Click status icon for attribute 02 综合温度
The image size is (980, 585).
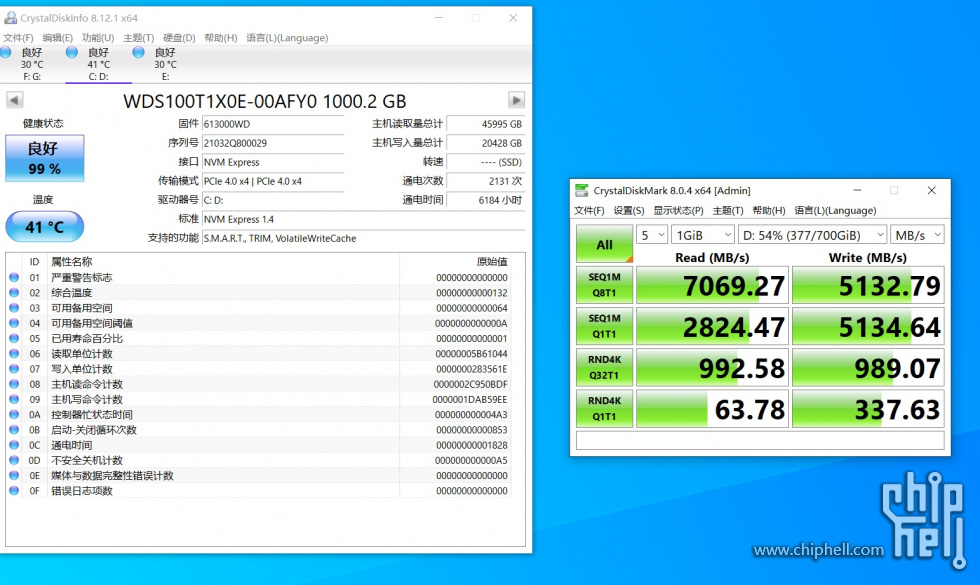click(x=14, y=292)
